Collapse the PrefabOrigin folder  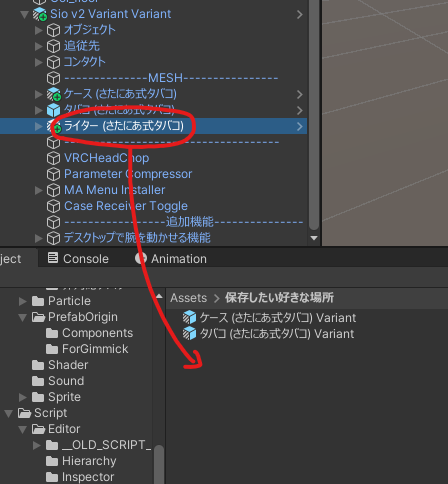23,317
